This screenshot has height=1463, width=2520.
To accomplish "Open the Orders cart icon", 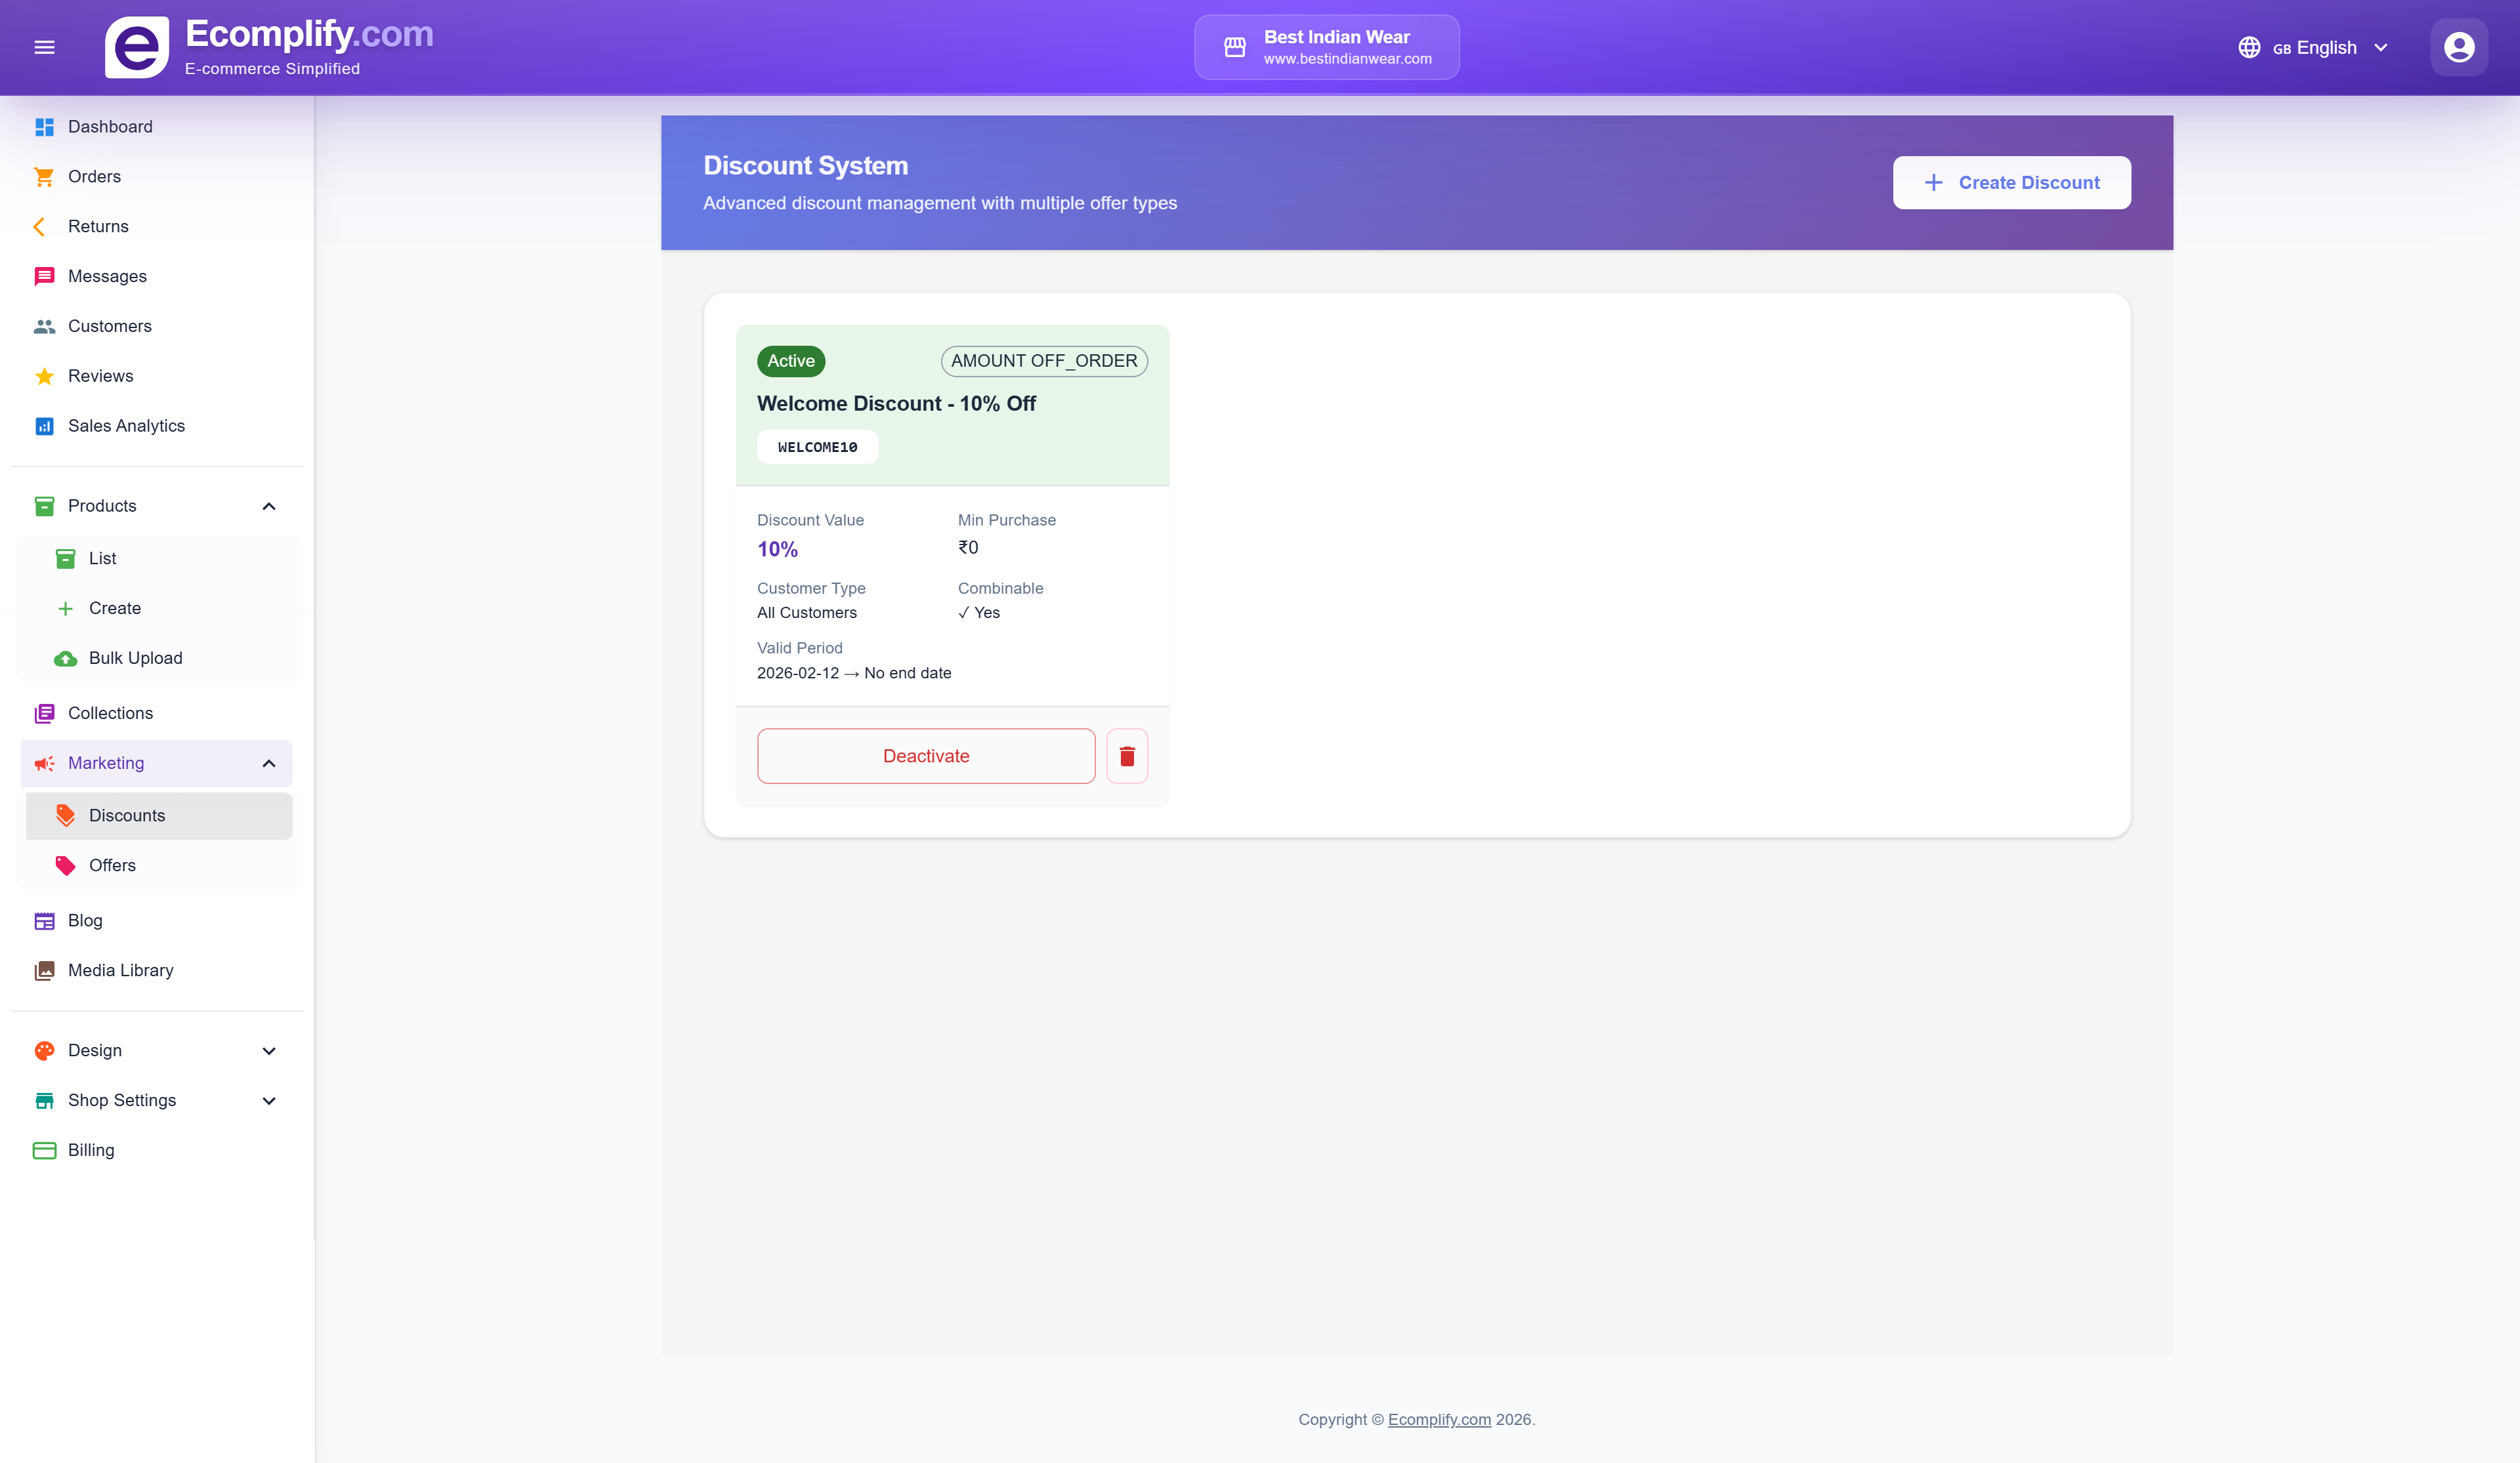I will tap(44, 176).
